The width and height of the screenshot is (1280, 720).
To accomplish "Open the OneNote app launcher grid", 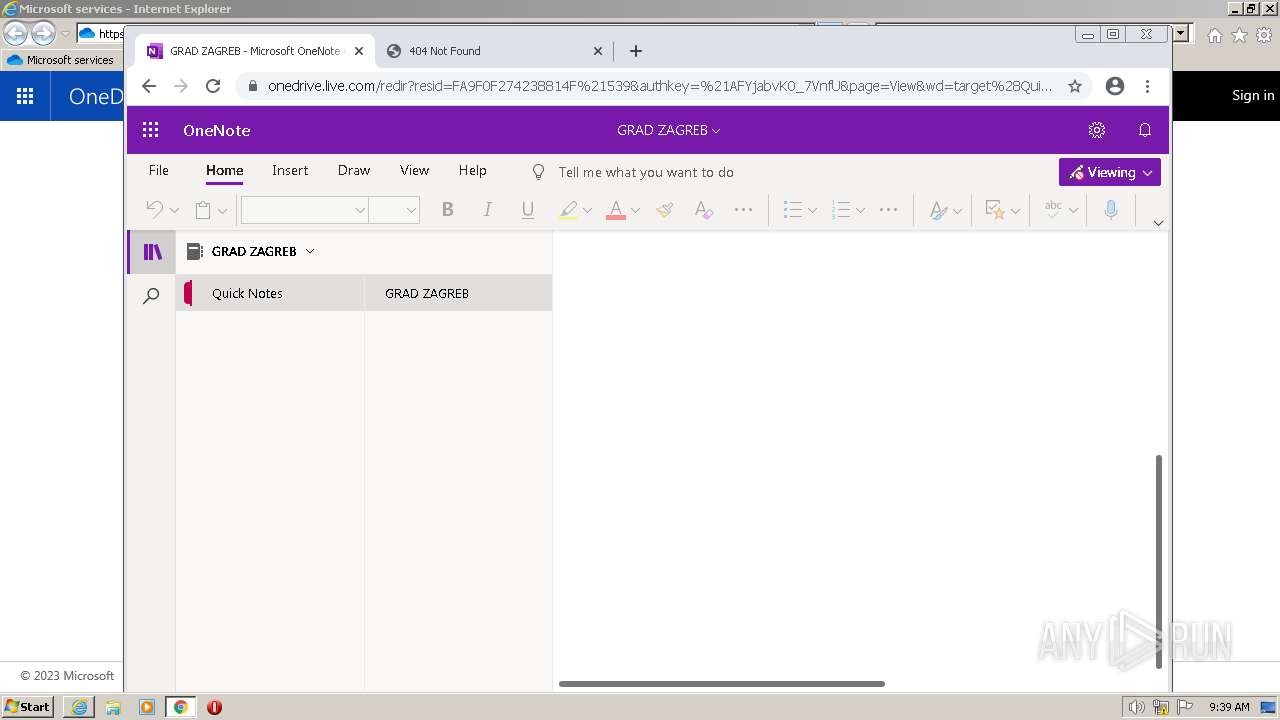I will [151, 130].
